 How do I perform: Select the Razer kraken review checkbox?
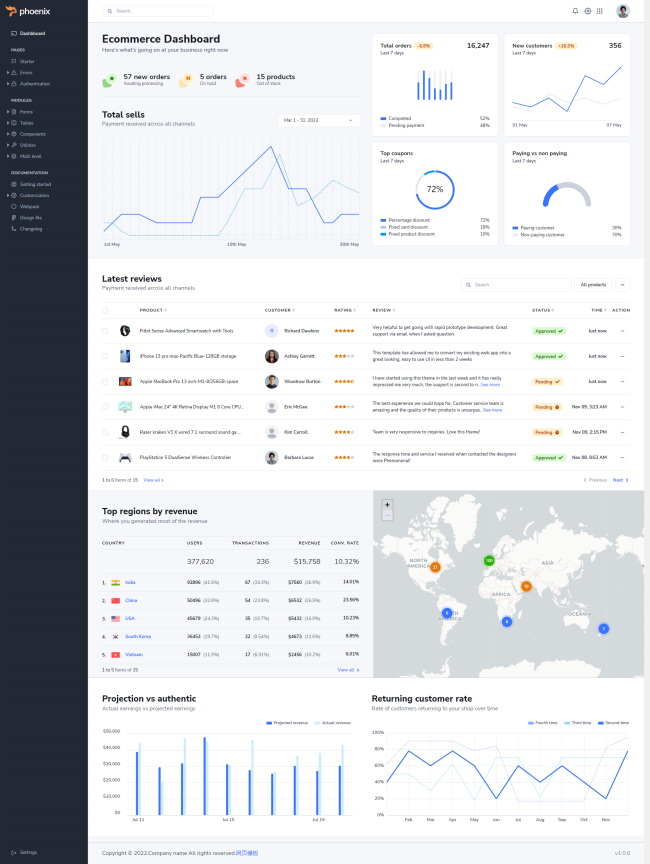tap(105, 432)
